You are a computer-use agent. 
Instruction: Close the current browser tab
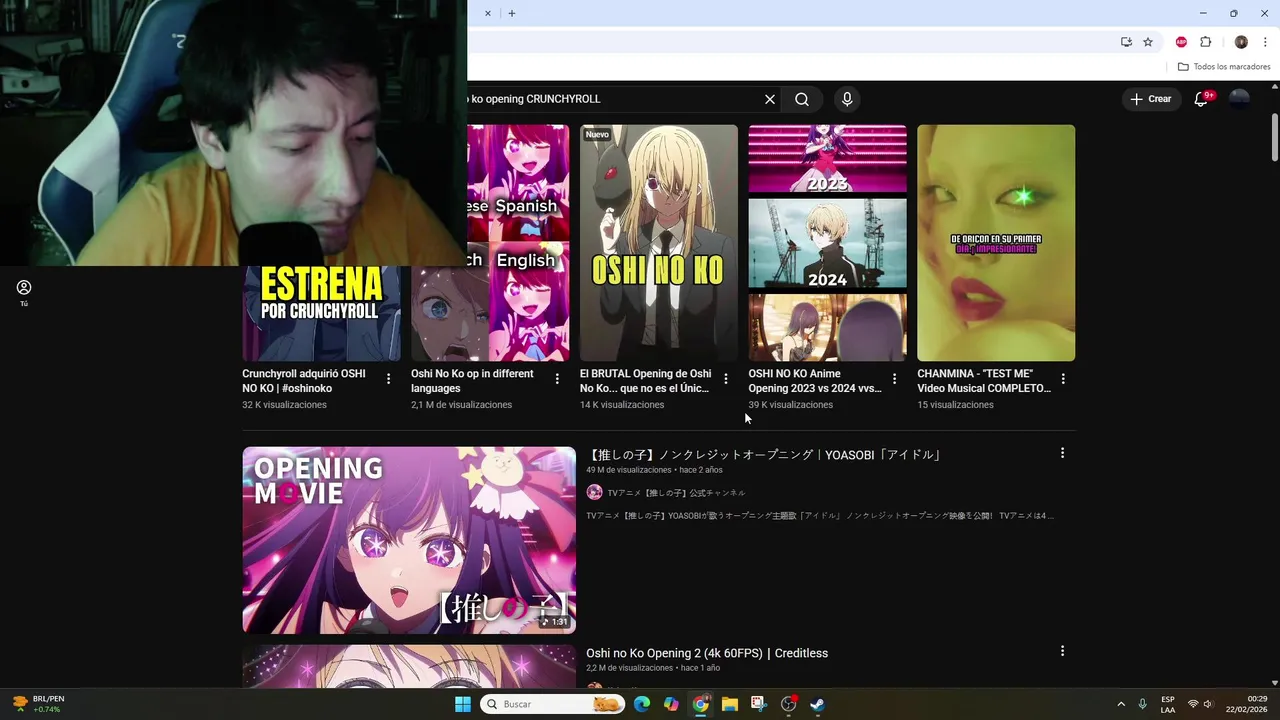(488, 13)
